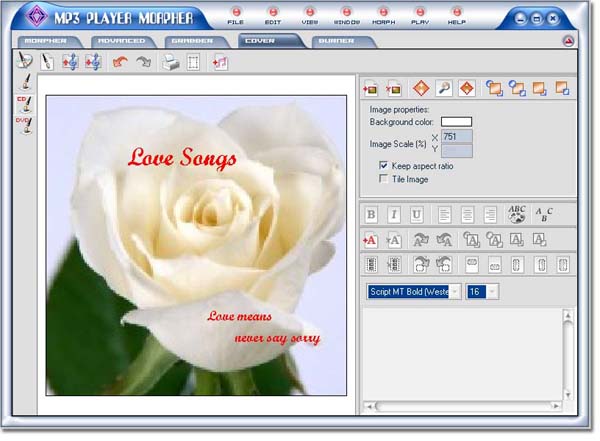Select the CD cover brush tool
Viewport: 600px width, 441px height.
click(25, 105)
